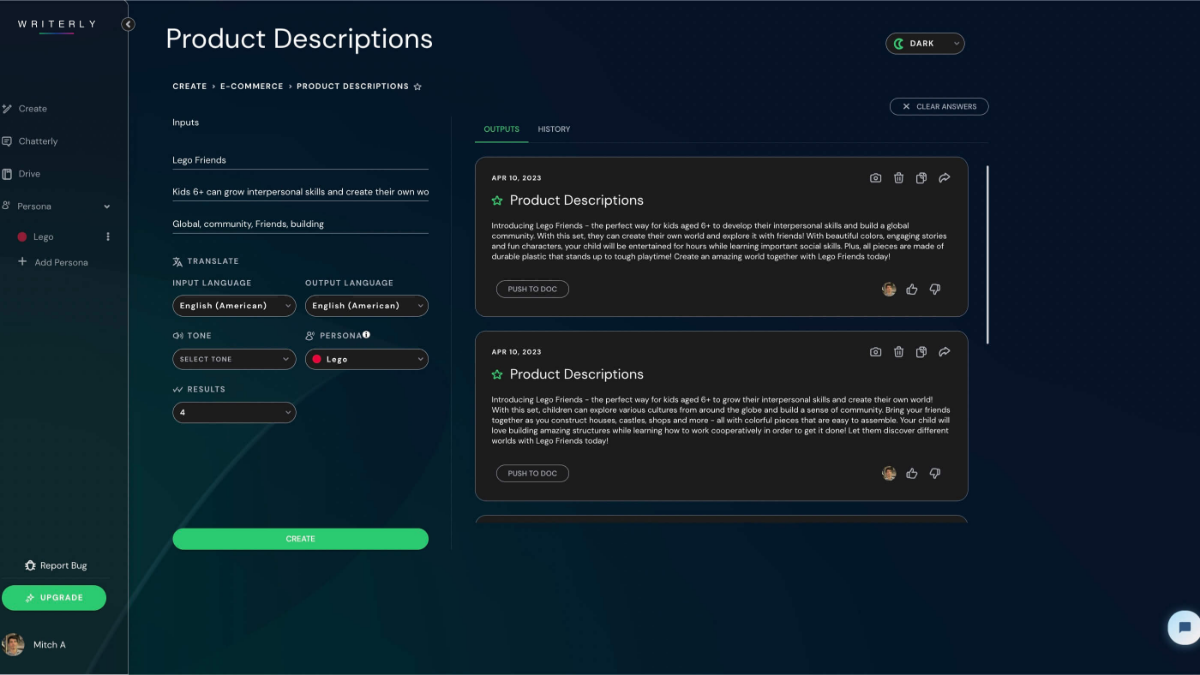Delete the second output with trash icon
This screenshot has width=1200, height=675.
point(899,352)
